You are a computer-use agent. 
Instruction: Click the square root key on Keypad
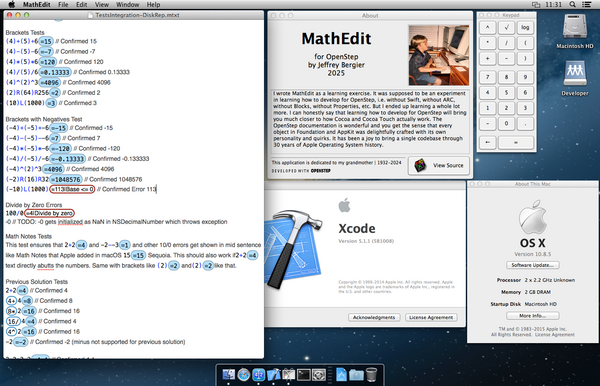(x=506, y=28)
